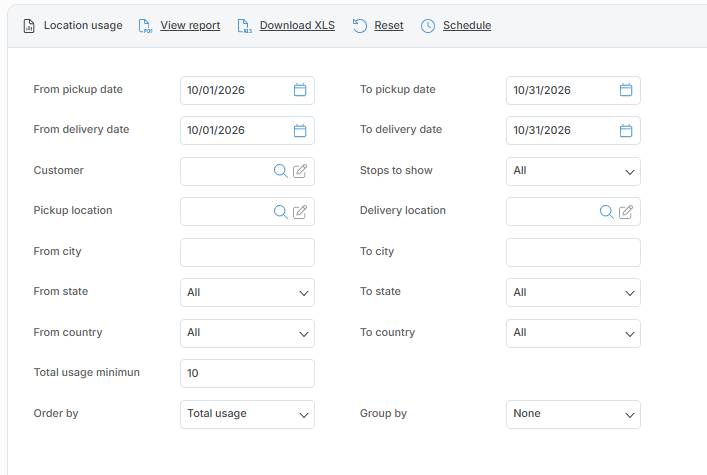Click the Location usage title text
707x475 pixels.
pos(83,25)
